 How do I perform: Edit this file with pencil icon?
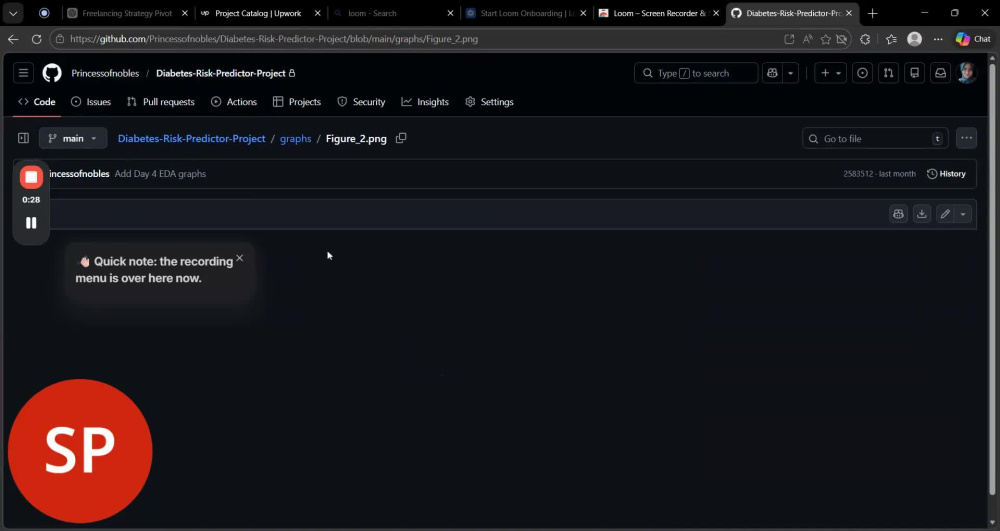tap(945, 214)
